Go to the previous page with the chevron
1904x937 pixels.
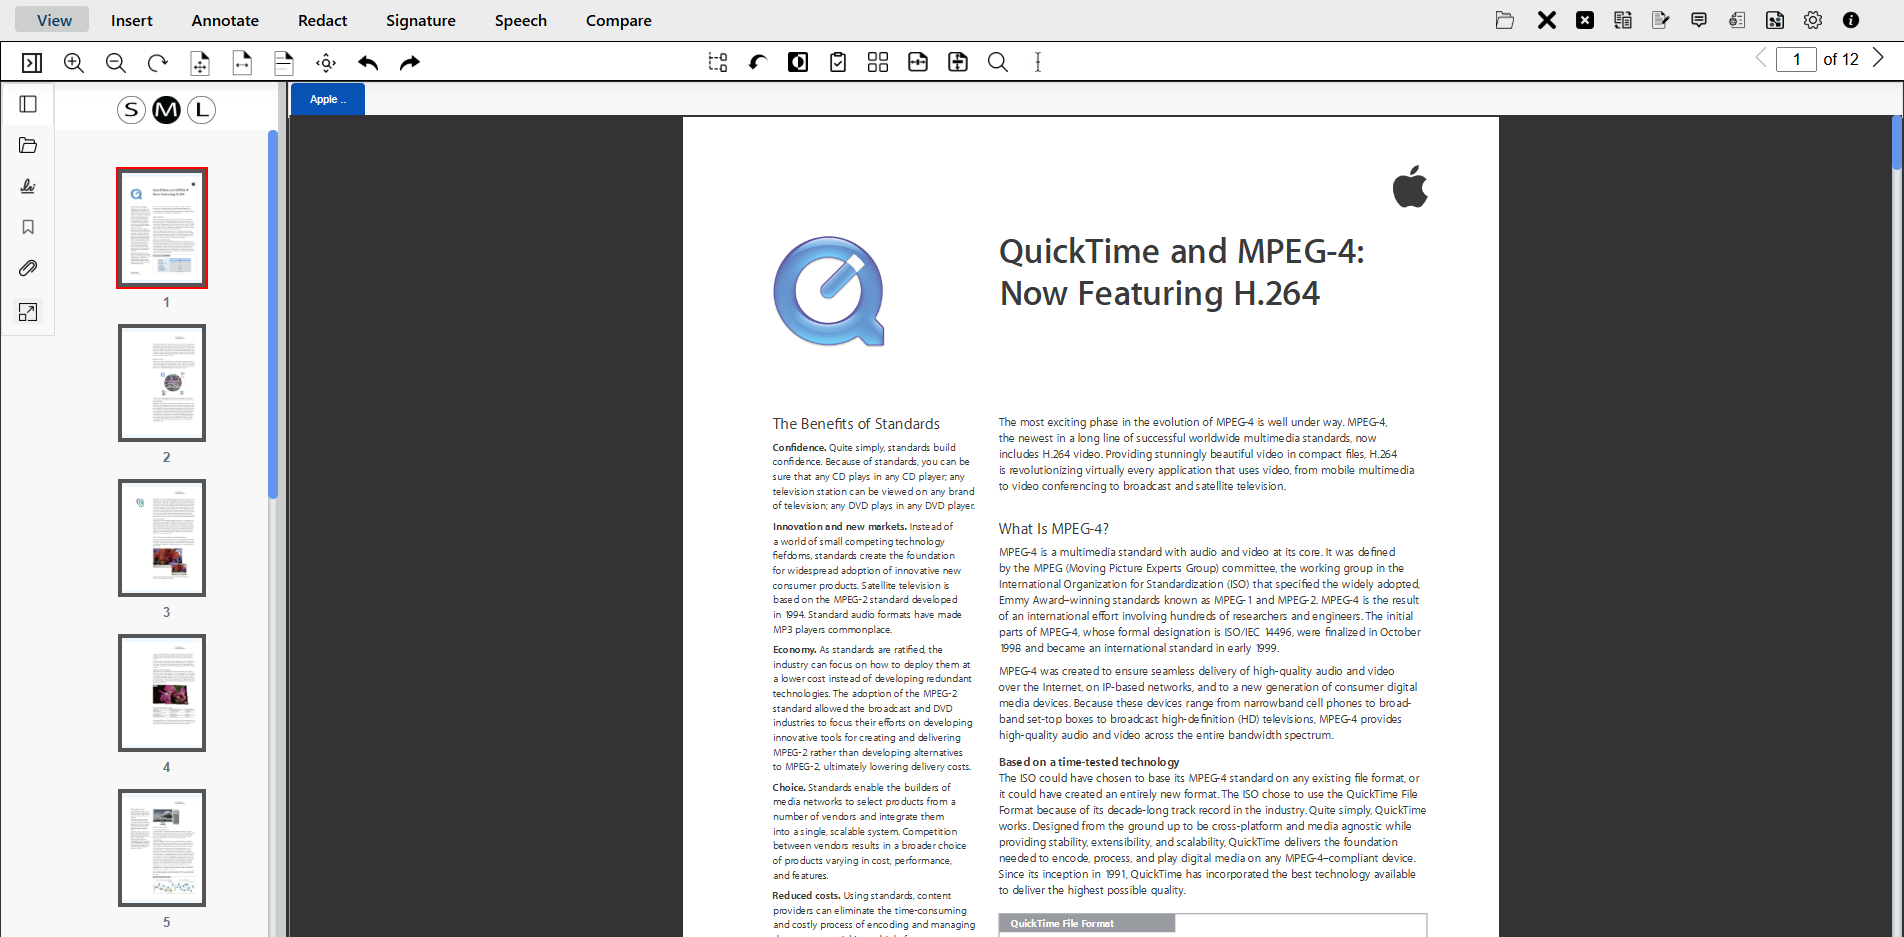1760,58
